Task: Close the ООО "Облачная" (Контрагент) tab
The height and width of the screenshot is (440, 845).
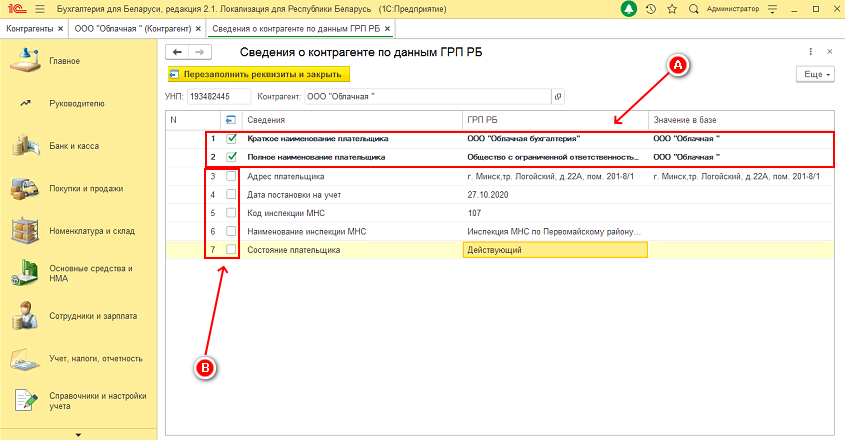Action: tap(198, 29)
